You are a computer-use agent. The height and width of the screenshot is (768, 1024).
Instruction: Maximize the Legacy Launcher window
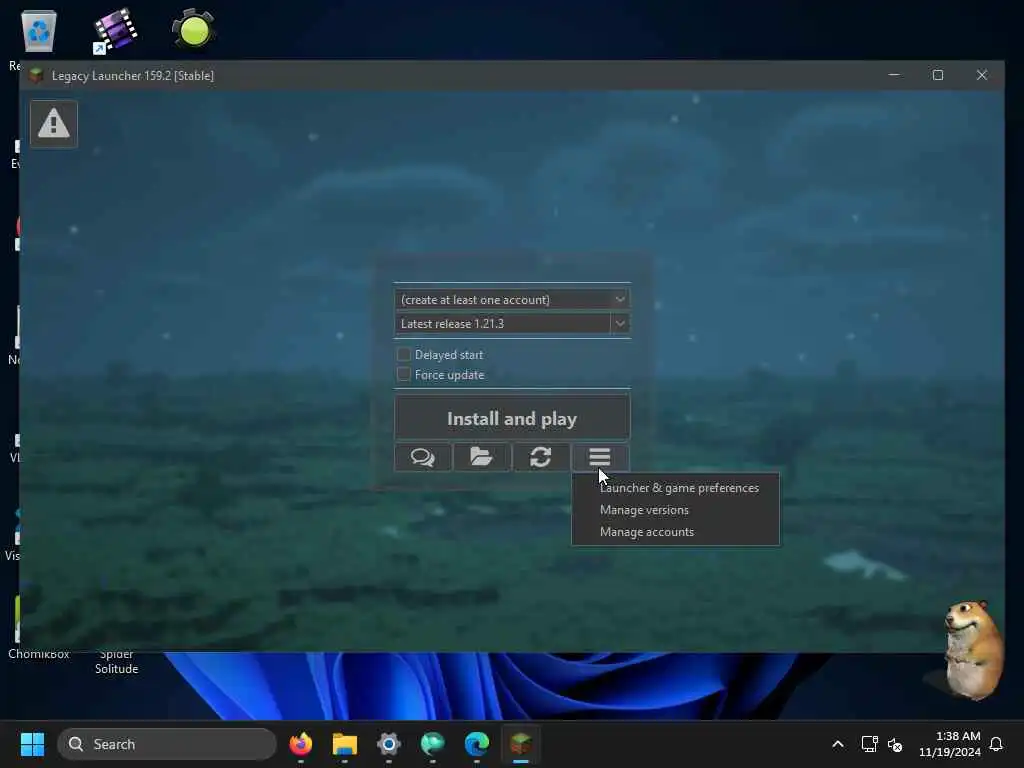[938, 75]
